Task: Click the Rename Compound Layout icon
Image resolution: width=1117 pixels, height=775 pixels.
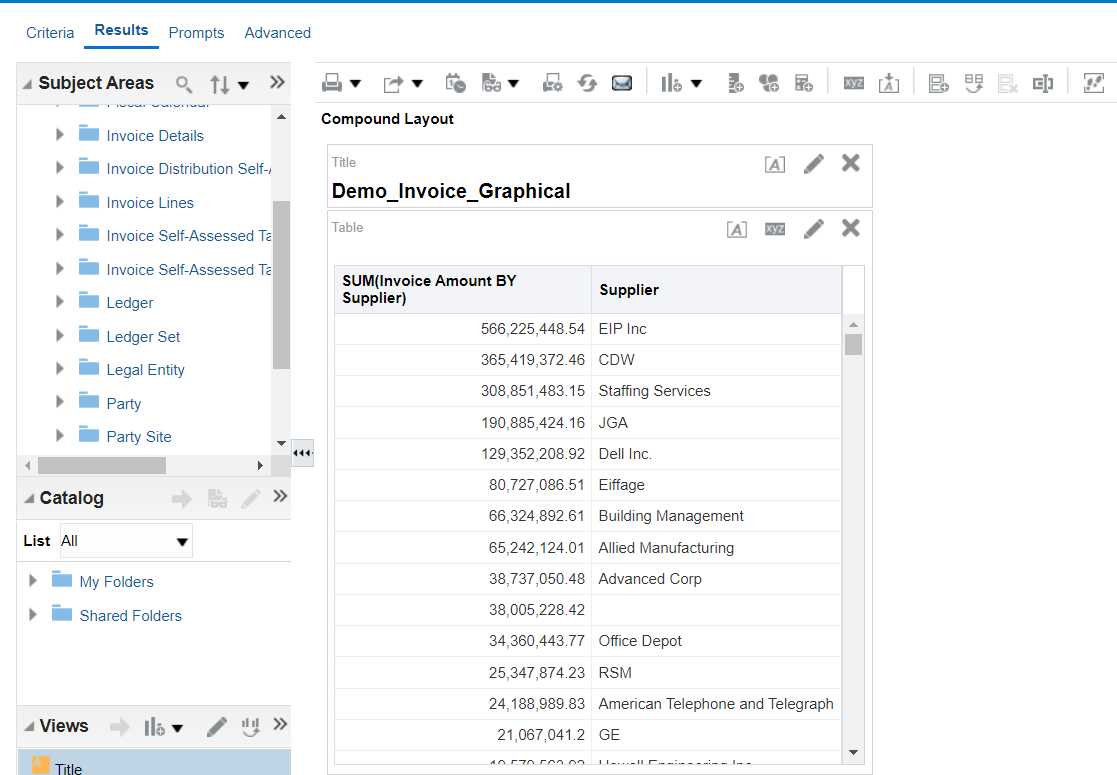Action: pyautogui.click(x=1043, y=83)
